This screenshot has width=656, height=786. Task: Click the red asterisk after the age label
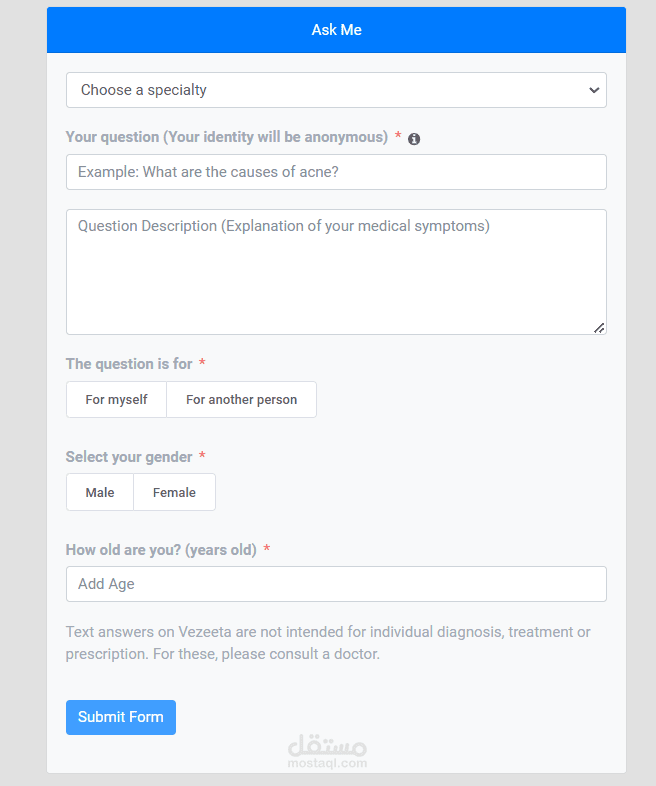pos(267,550)
